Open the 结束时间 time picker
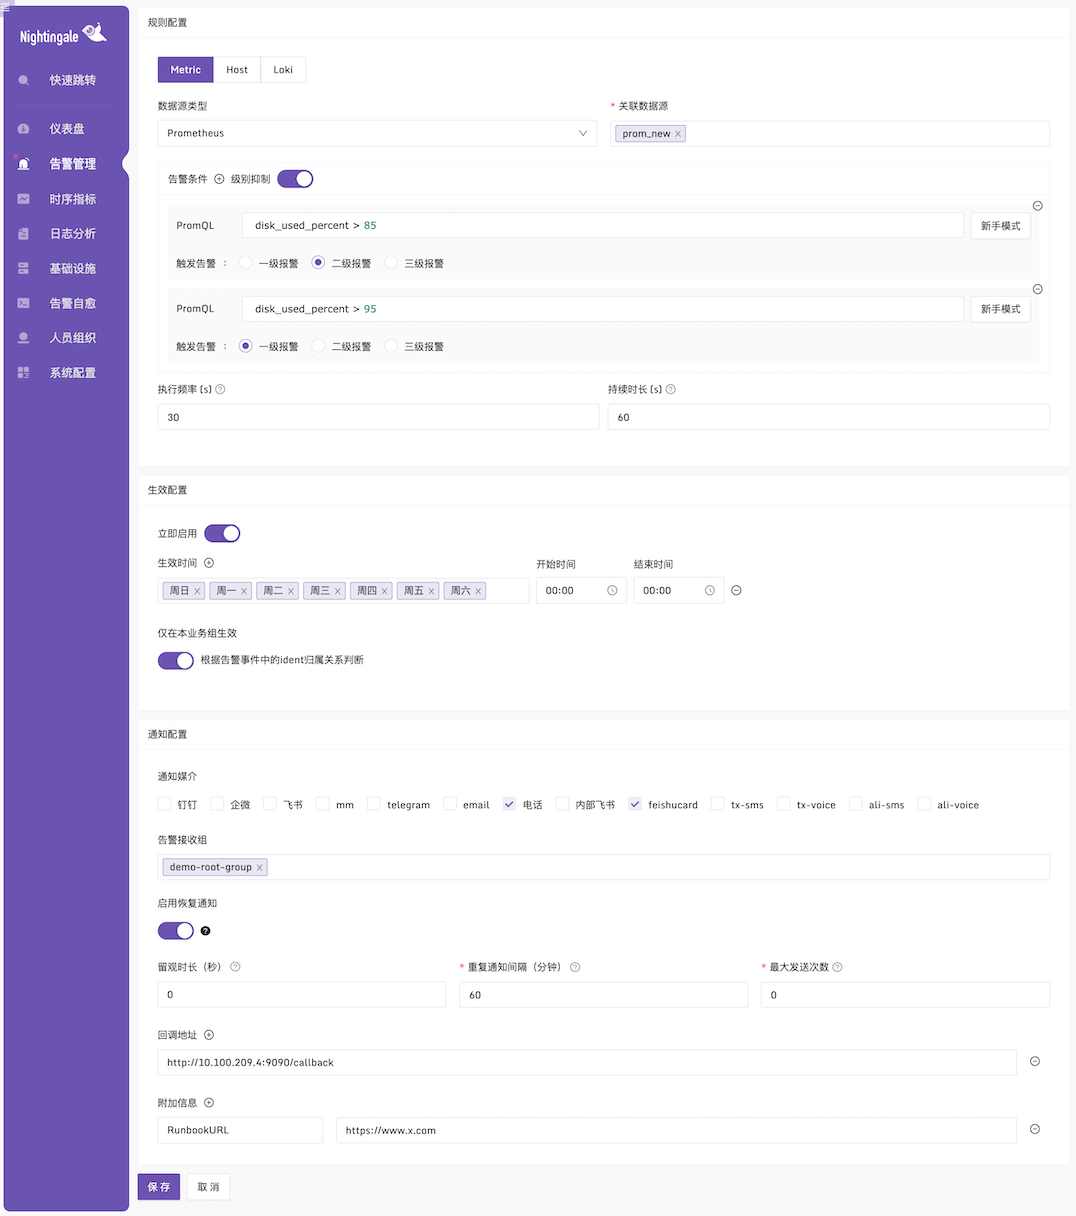The width and height of the screenshot is (1076, 1216). 678,590
